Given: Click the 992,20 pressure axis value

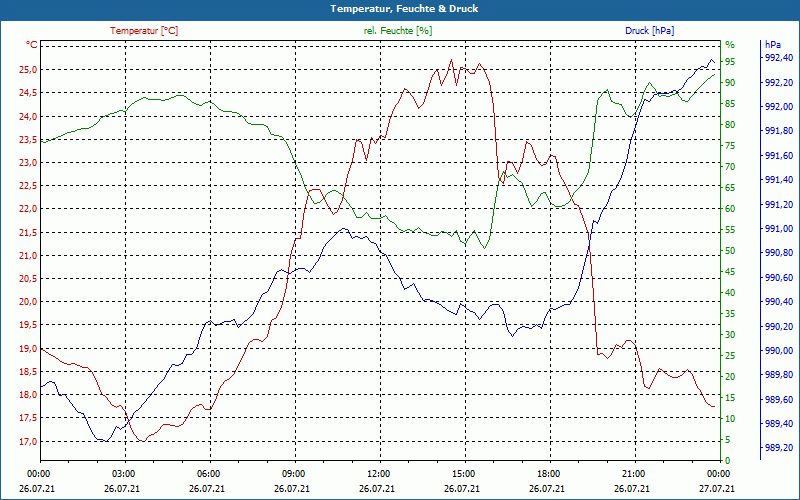Looking at the screenshot, I should 779,82.
